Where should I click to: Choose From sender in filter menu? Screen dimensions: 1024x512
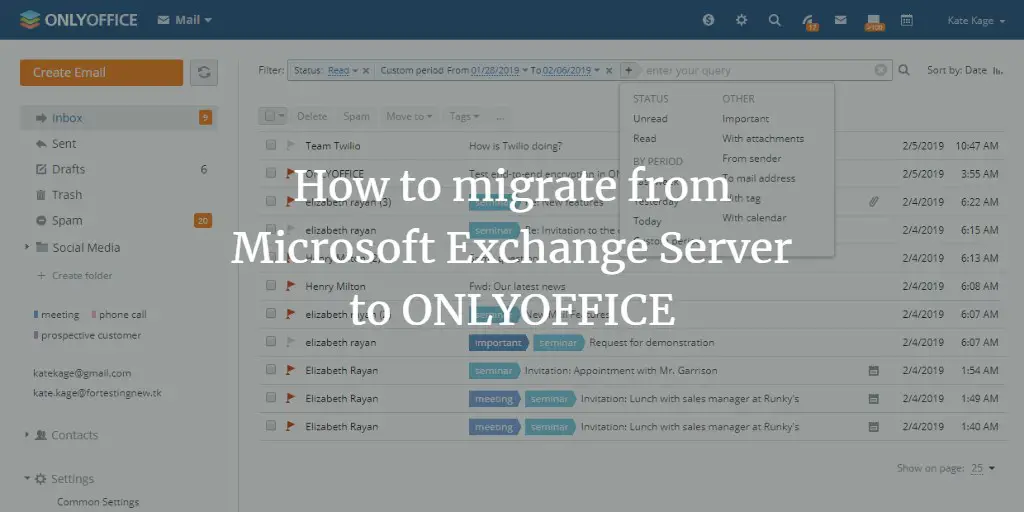752,159
